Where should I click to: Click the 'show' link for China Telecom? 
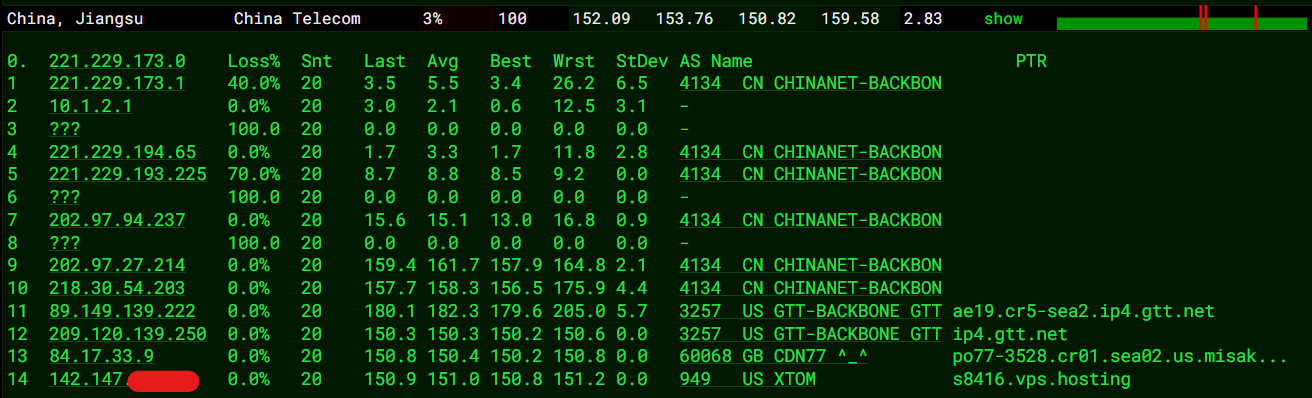(x=1003, y=19)
